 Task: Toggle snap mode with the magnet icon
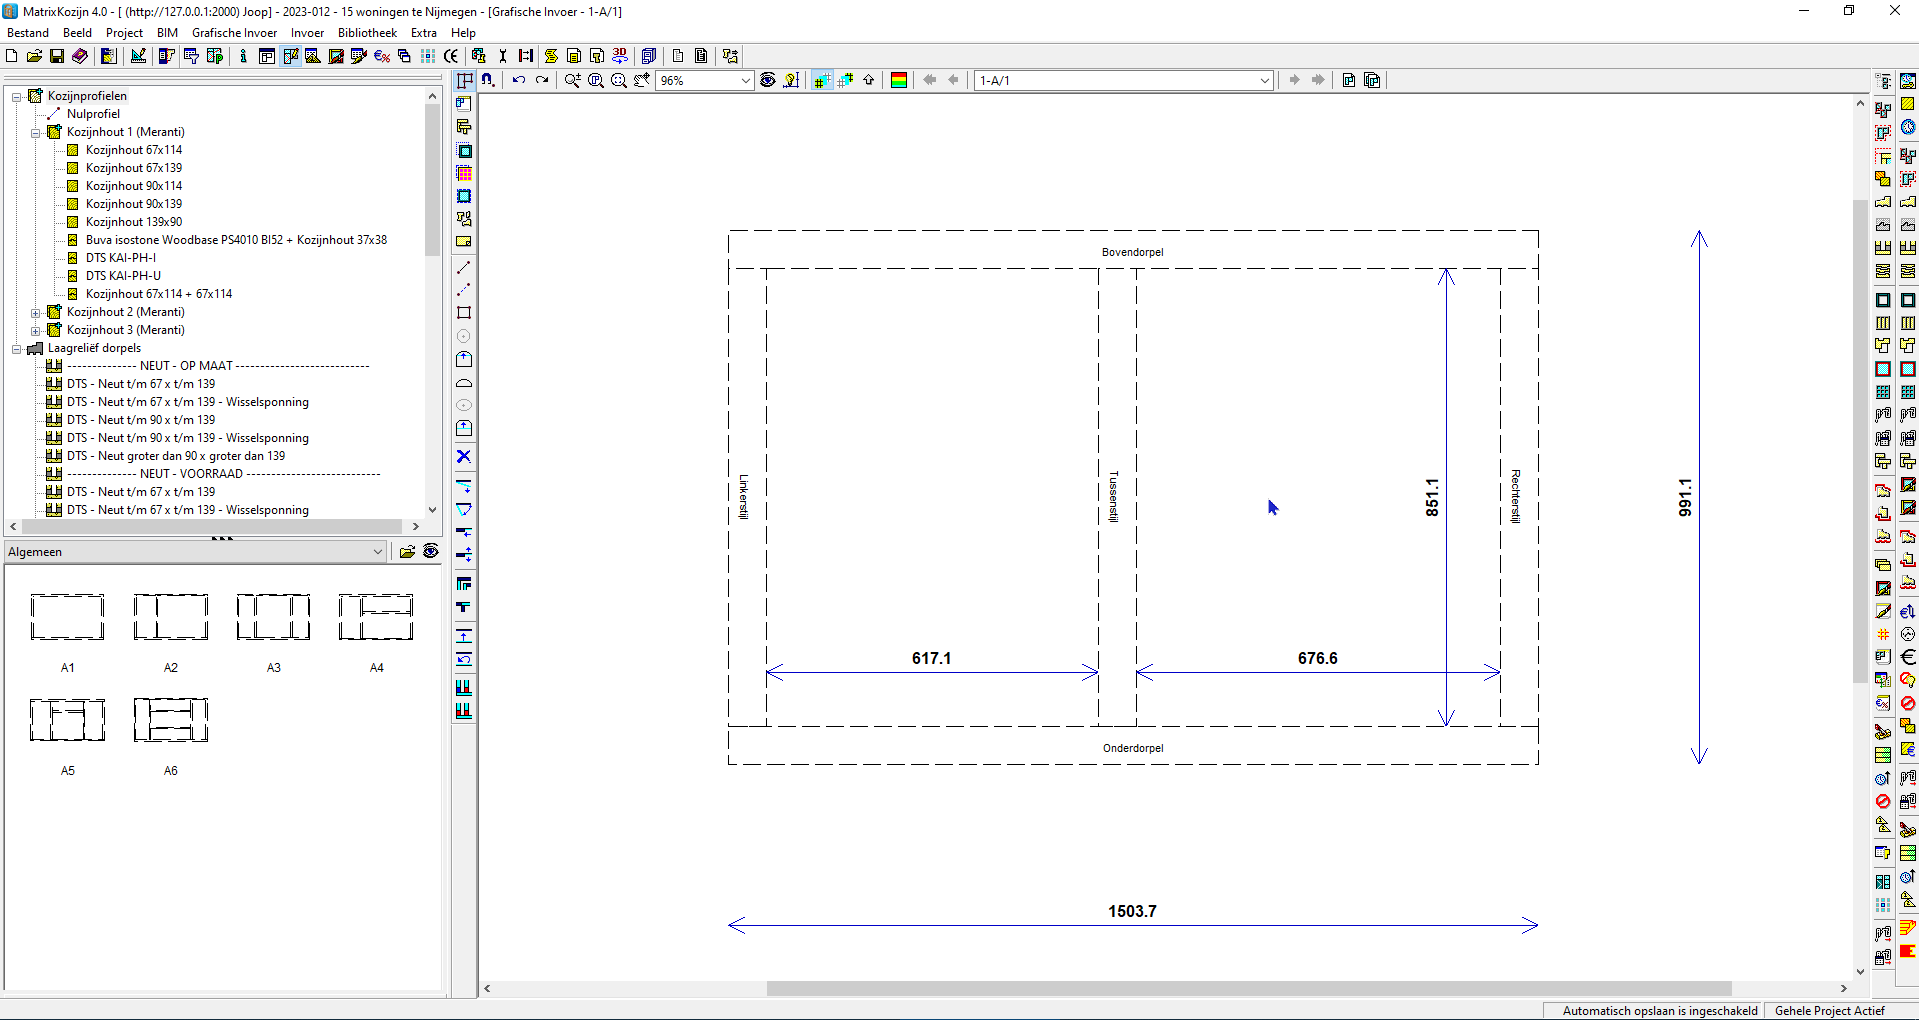tap(488, 80)
